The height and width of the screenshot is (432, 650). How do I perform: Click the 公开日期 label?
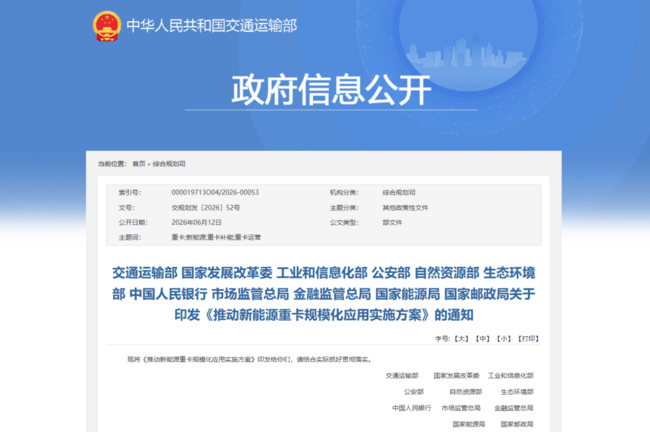click(x=133, y=223)
